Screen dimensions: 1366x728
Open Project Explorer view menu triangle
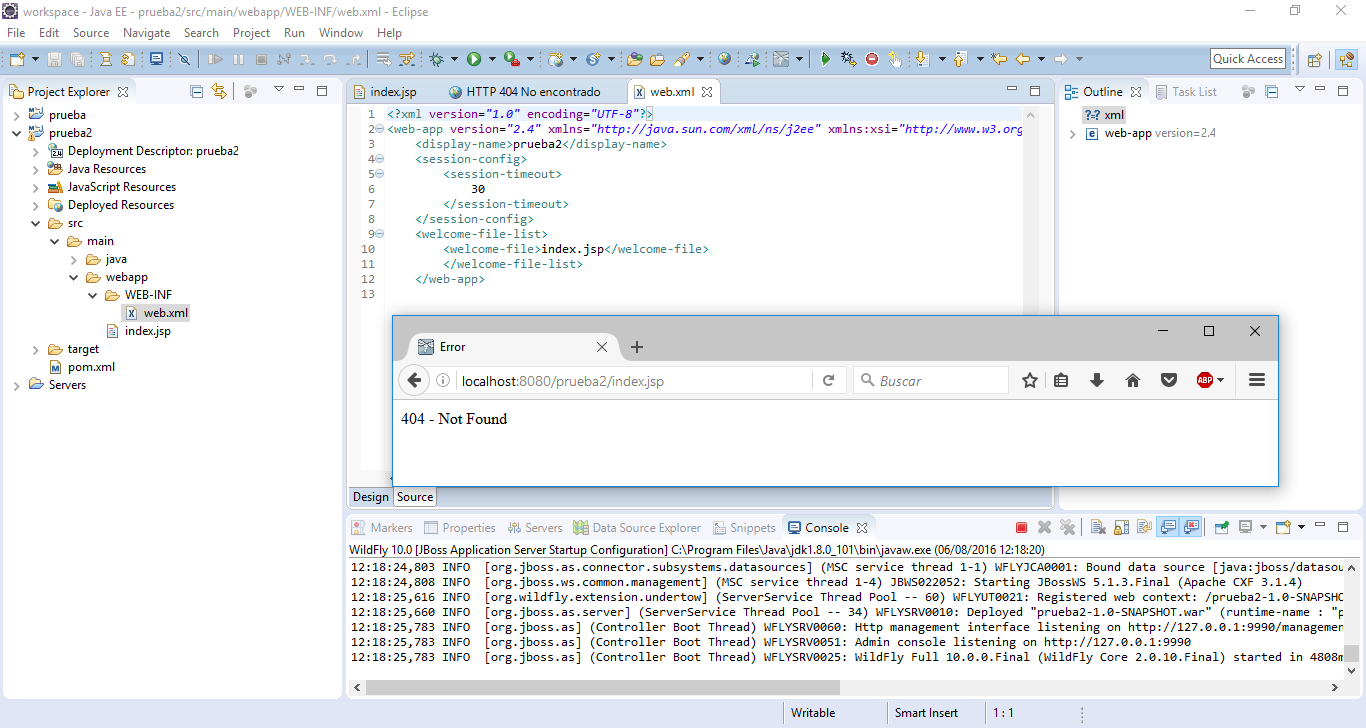click(278, 90)
